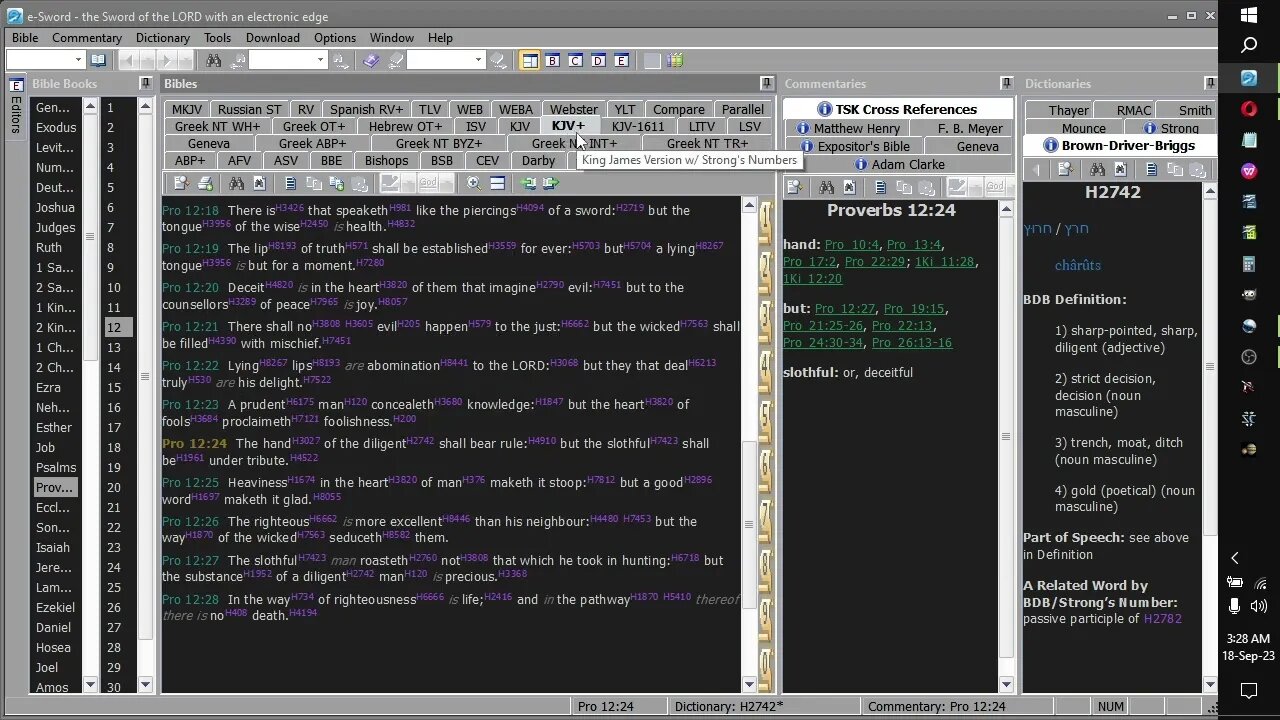Toggle the C panel layout button
The height and width of the screenshot is (720, 1280).
(576, 60)
